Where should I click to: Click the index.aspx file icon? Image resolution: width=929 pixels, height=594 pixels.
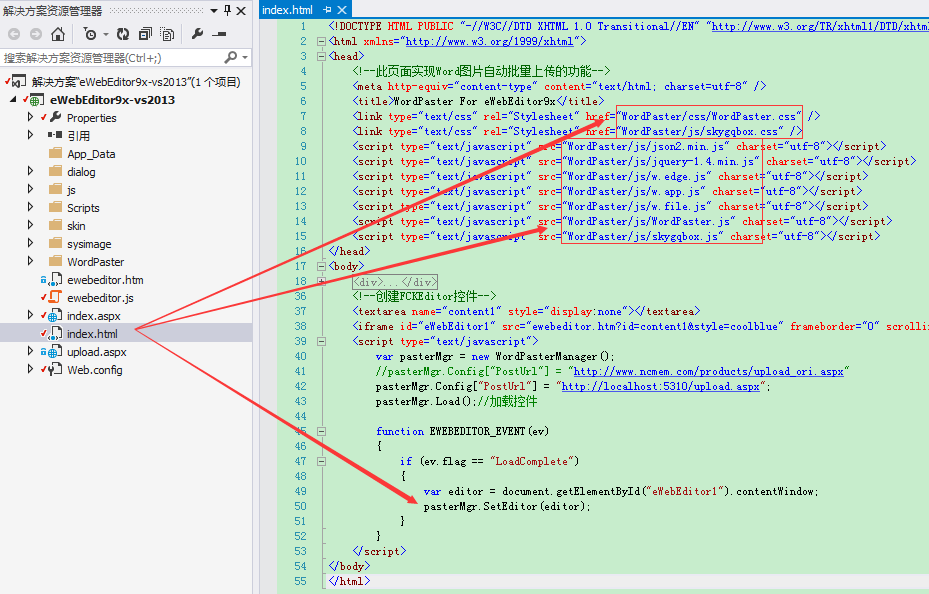pos(55,315)
